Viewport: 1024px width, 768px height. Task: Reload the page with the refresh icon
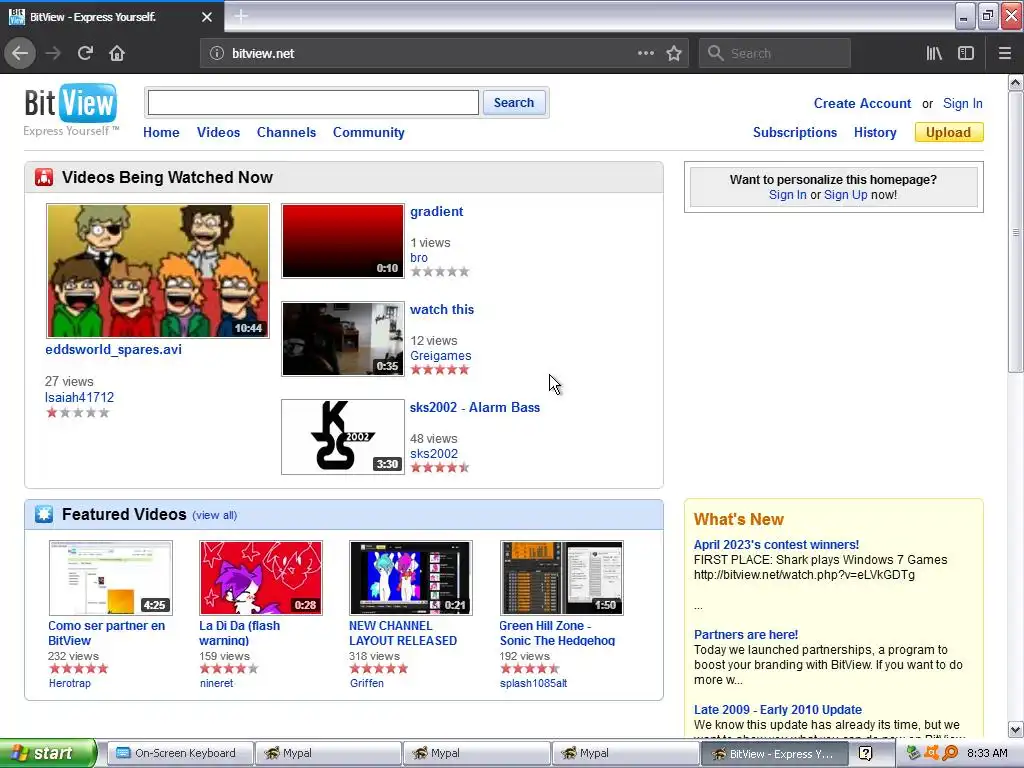coord(85,54)
